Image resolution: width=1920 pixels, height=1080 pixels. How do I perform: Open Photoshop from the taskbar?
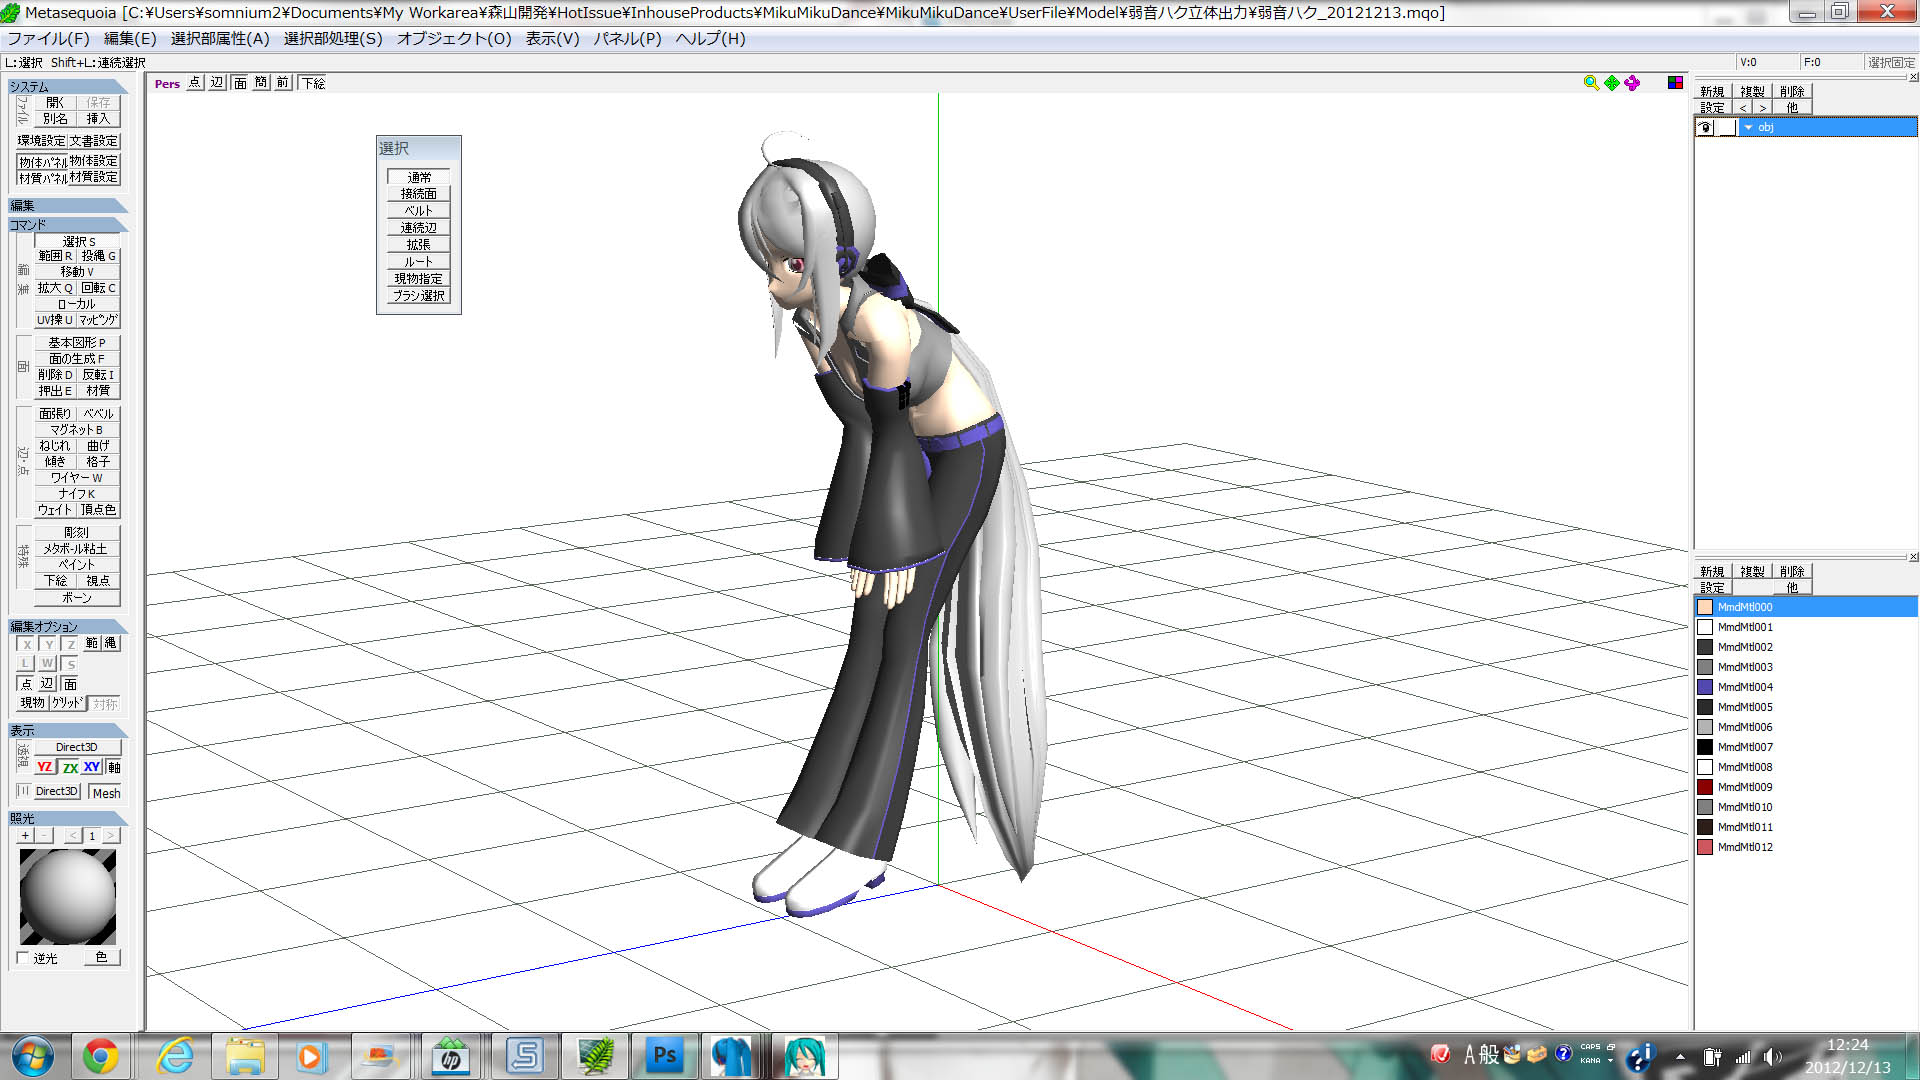coord(664,1056)
